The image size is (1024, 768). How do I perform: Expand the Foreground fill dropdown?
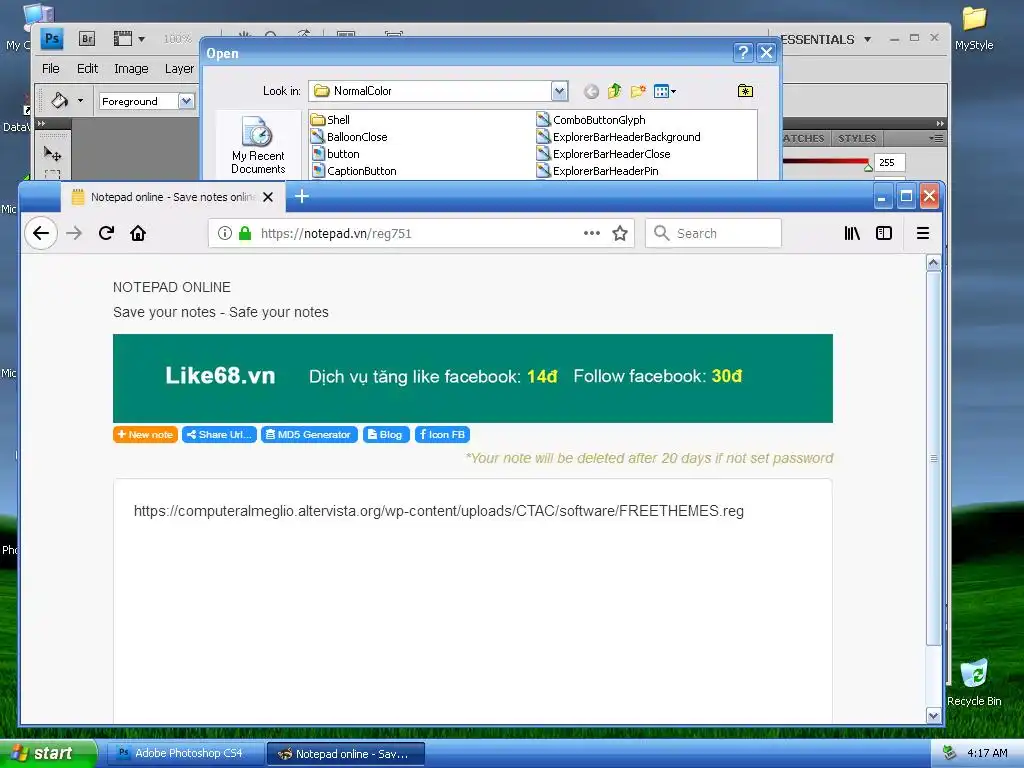(x=186, y=101)
